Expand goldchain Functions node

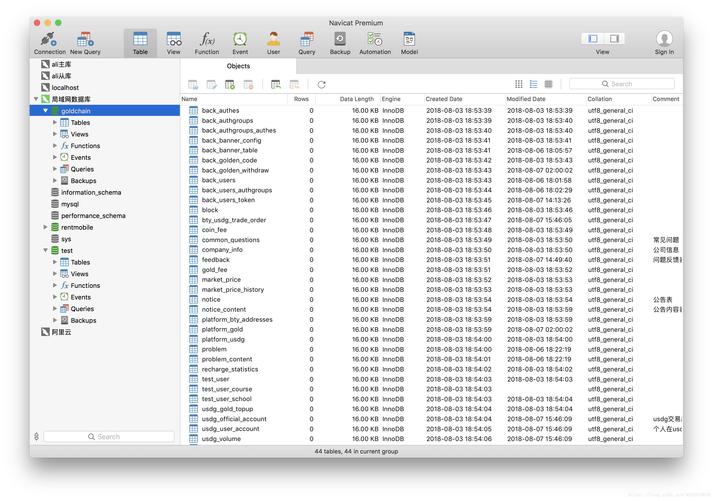click(55, 145)
